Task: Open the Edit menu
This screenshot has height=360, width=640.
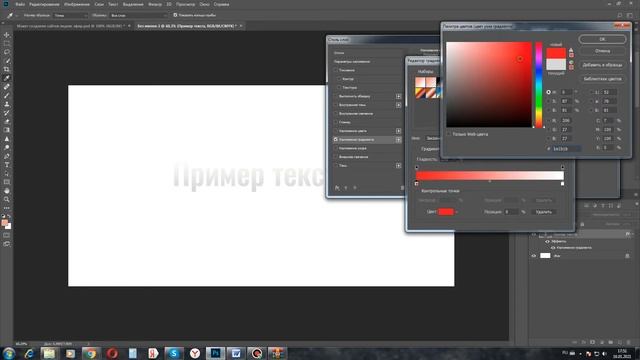Action: coord(44,4)
